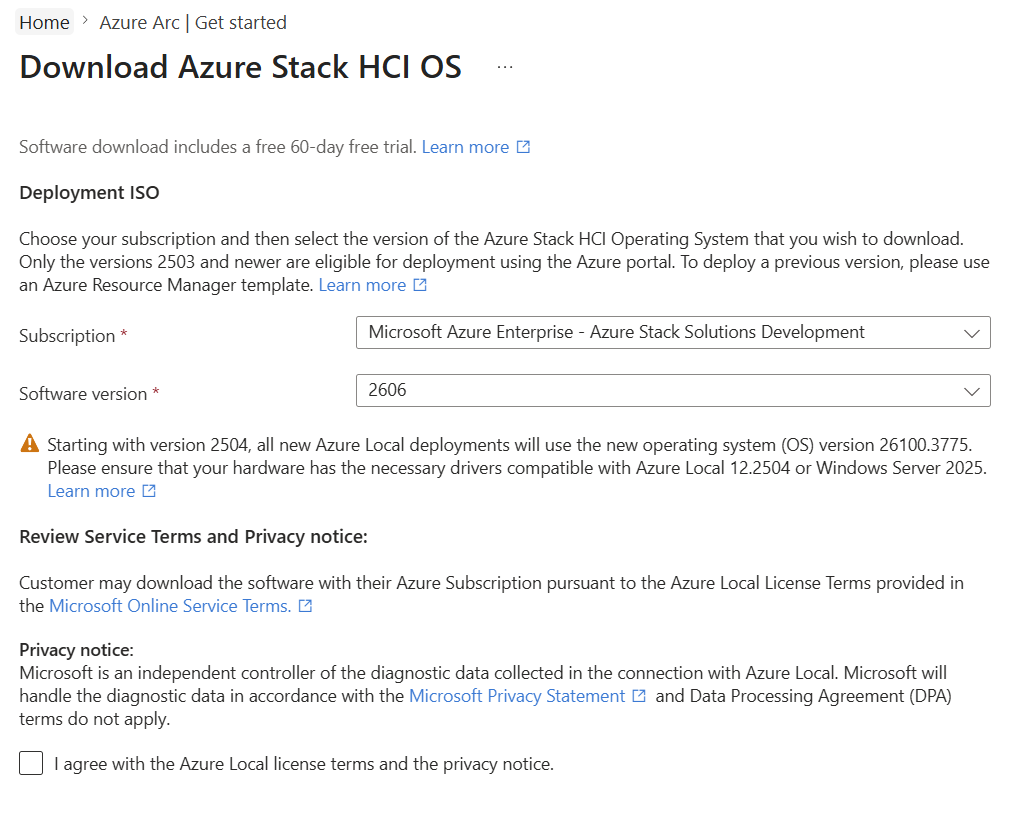Open the Software version dropdown showing 2606

click(x=673, y=391)
